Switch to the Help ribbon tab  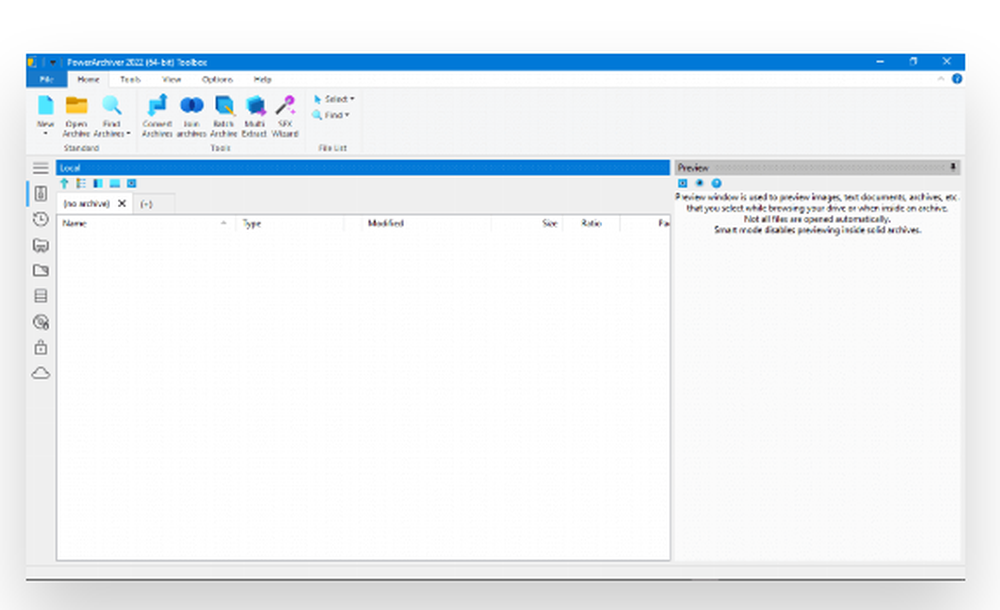click(262, 79)
